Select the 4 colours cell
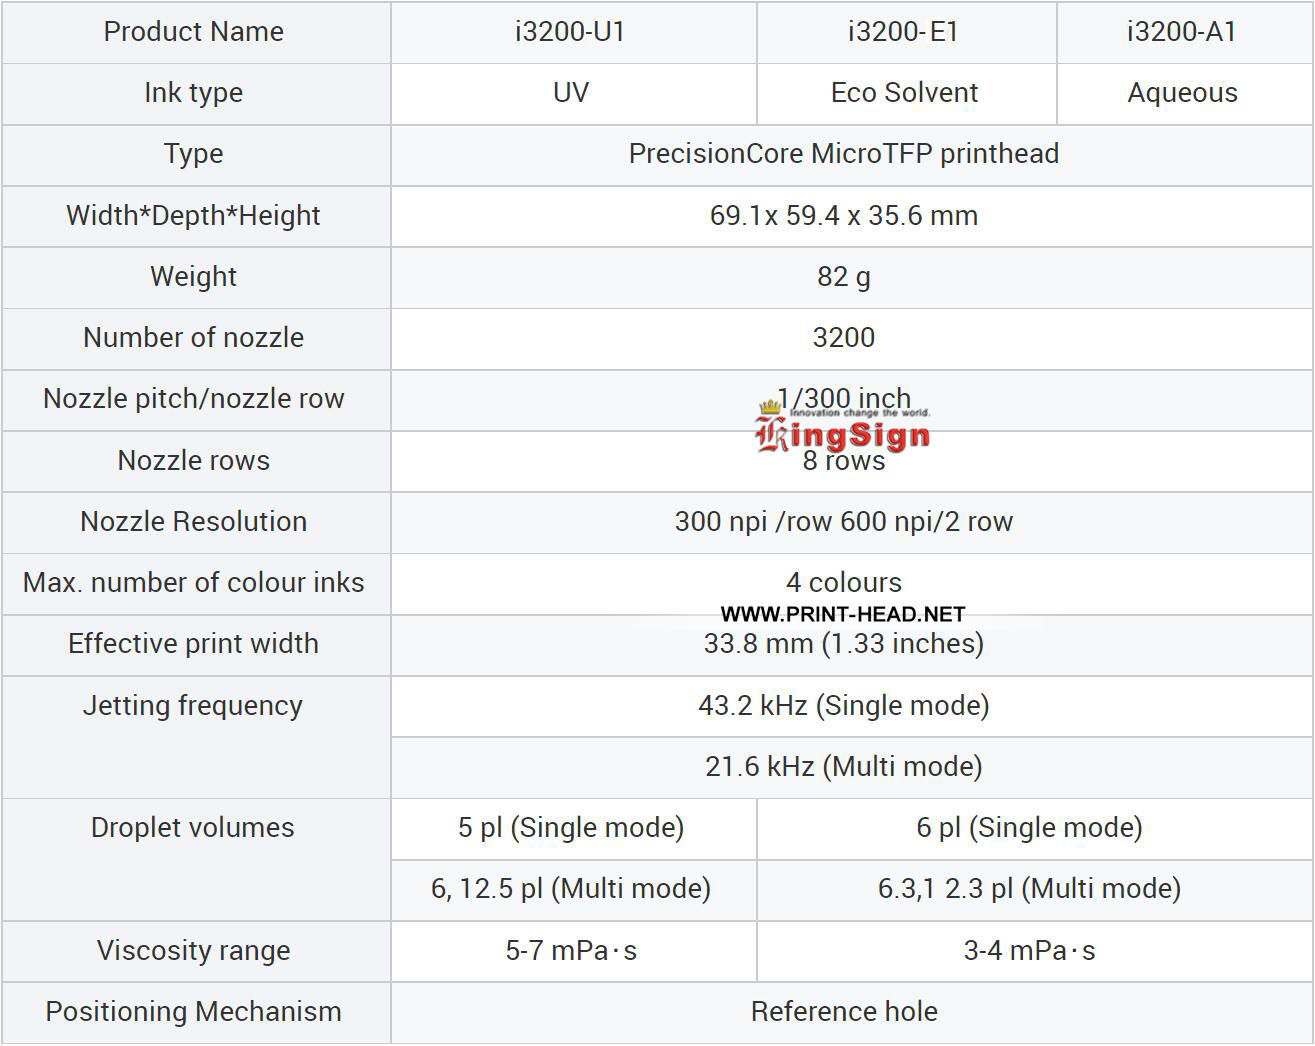1315x1046 pixels. (843, 582)
